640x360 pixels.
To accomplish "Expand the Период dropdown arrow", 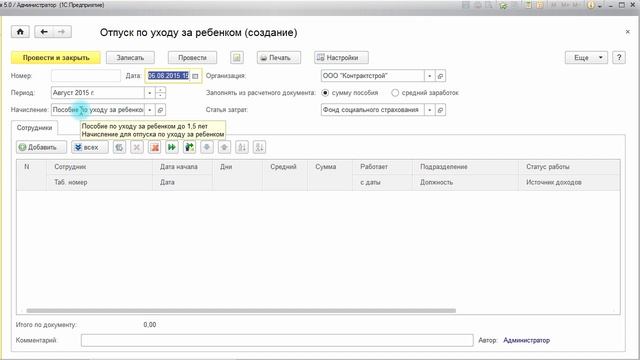I will 150,93.
